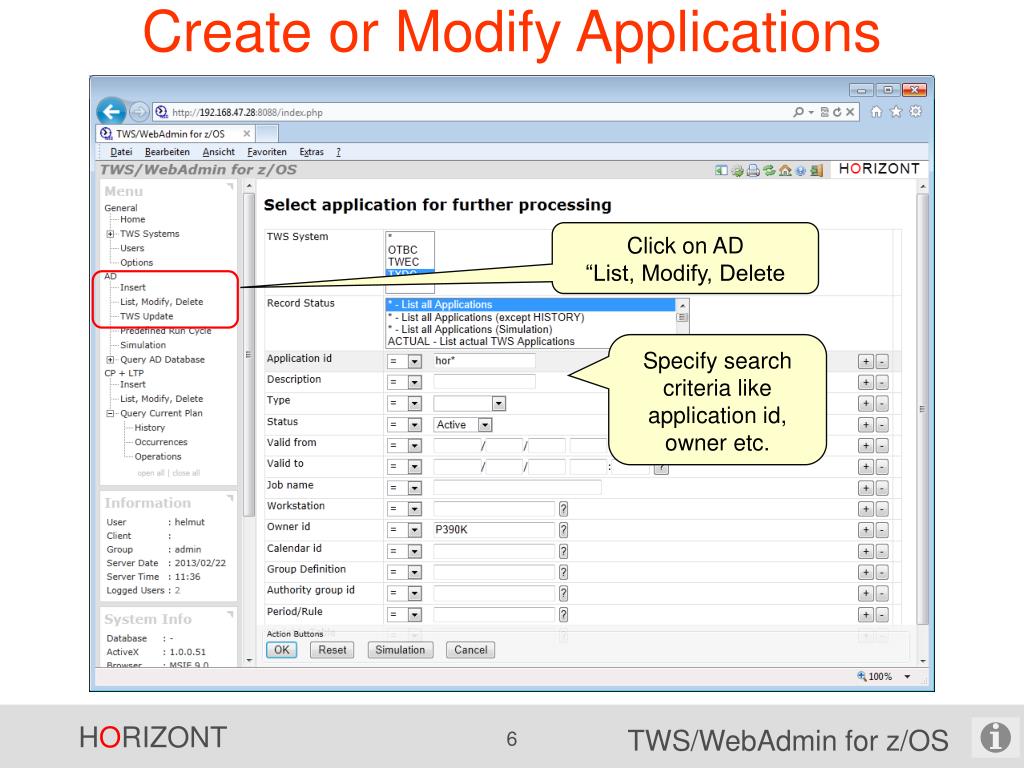Click the green bug icon in WebAdmin toolbar
Image resolution: width=1024 pixels, height=768 pixels.
tap(737, 171)
